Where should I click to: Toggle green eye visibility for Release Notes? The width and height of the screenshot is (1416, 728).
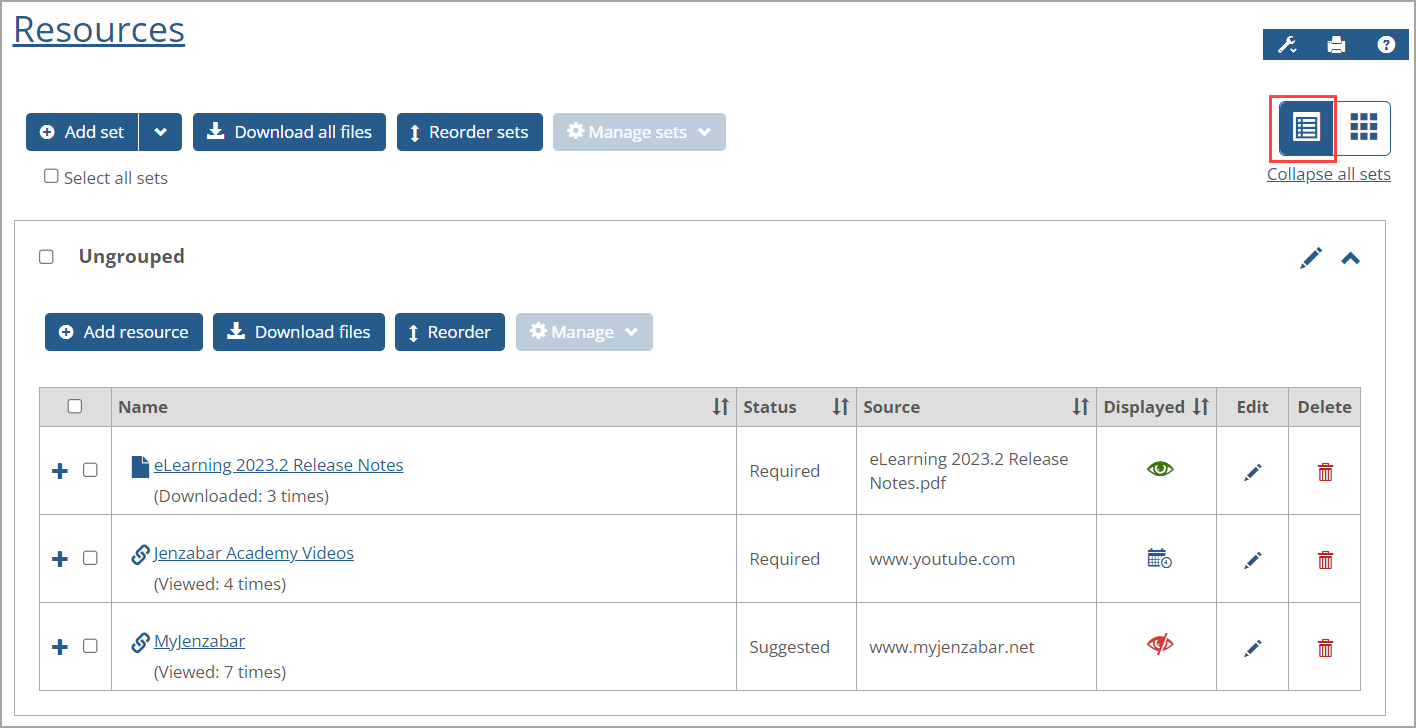tap(1160, 469)
